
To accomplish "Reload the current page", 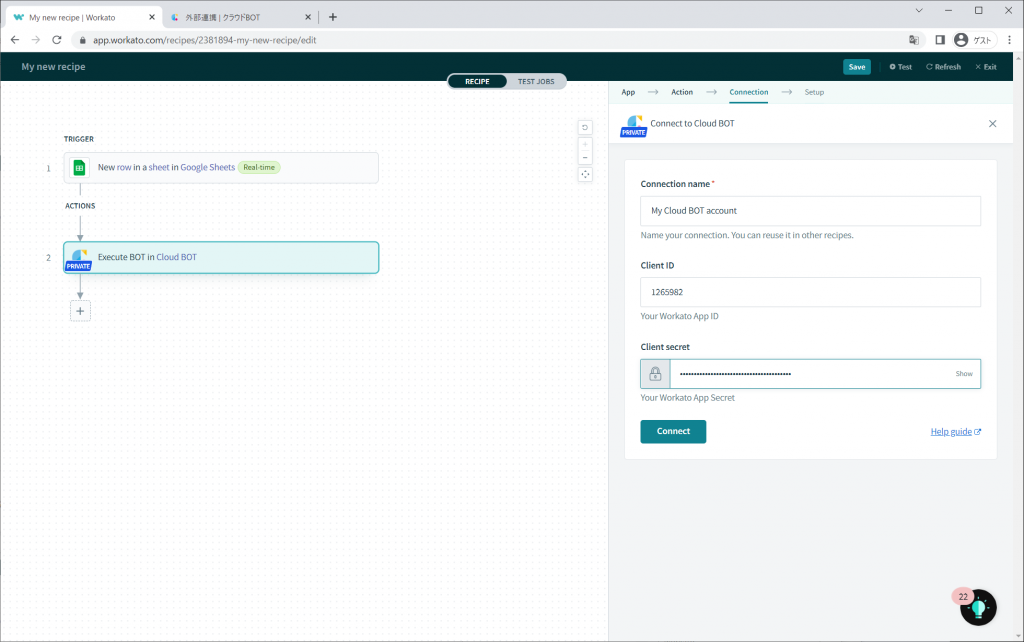I will point(57,40).
